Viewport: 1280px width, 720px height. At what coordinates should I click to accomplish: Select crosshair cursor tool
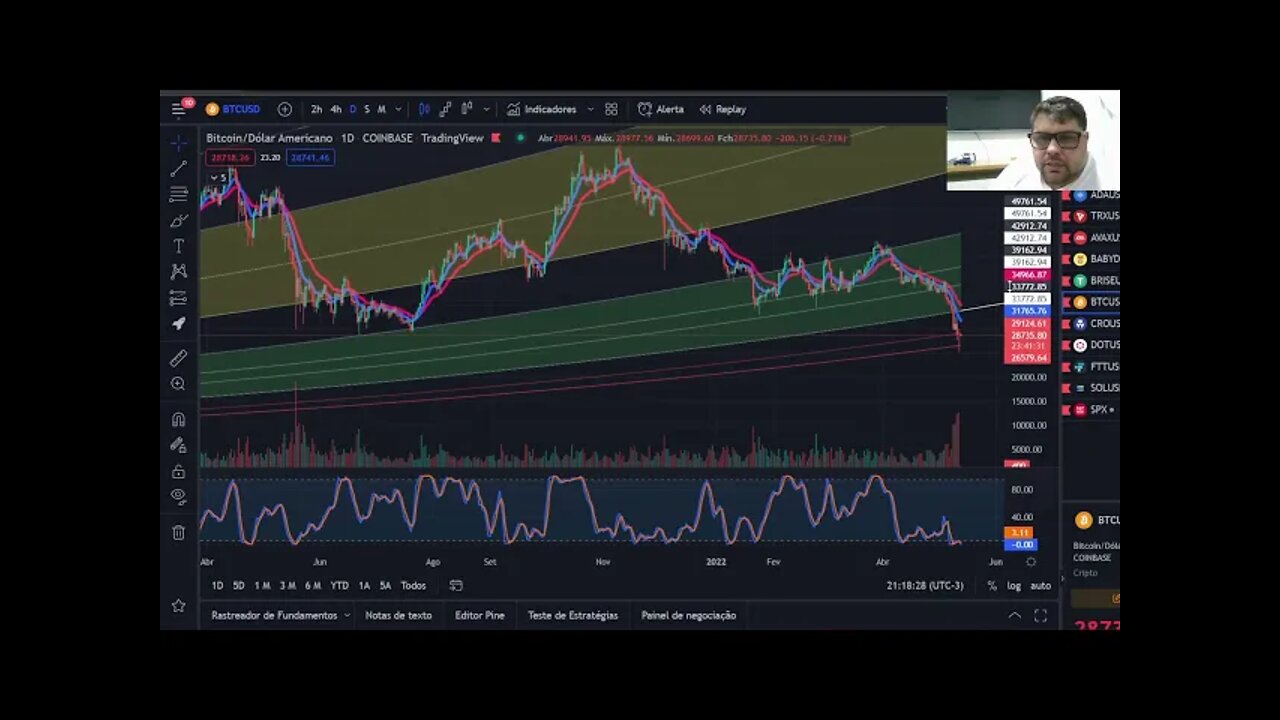pos(178,143)
